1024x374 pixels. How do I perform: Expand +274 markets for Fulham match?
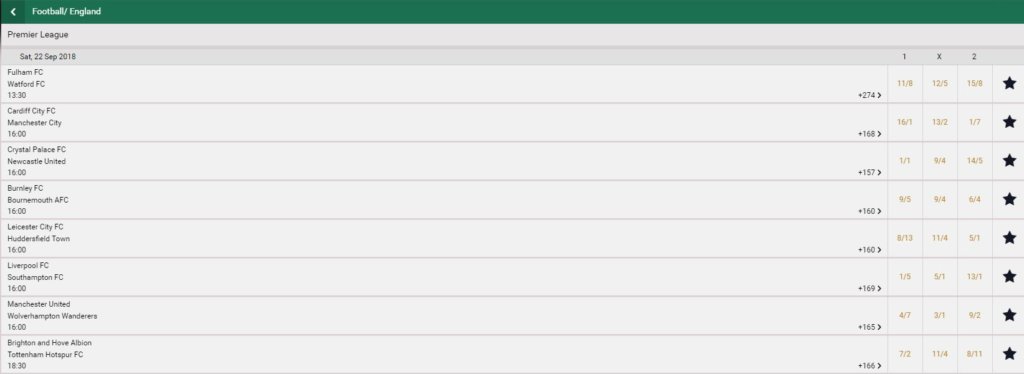coord(869,95)
